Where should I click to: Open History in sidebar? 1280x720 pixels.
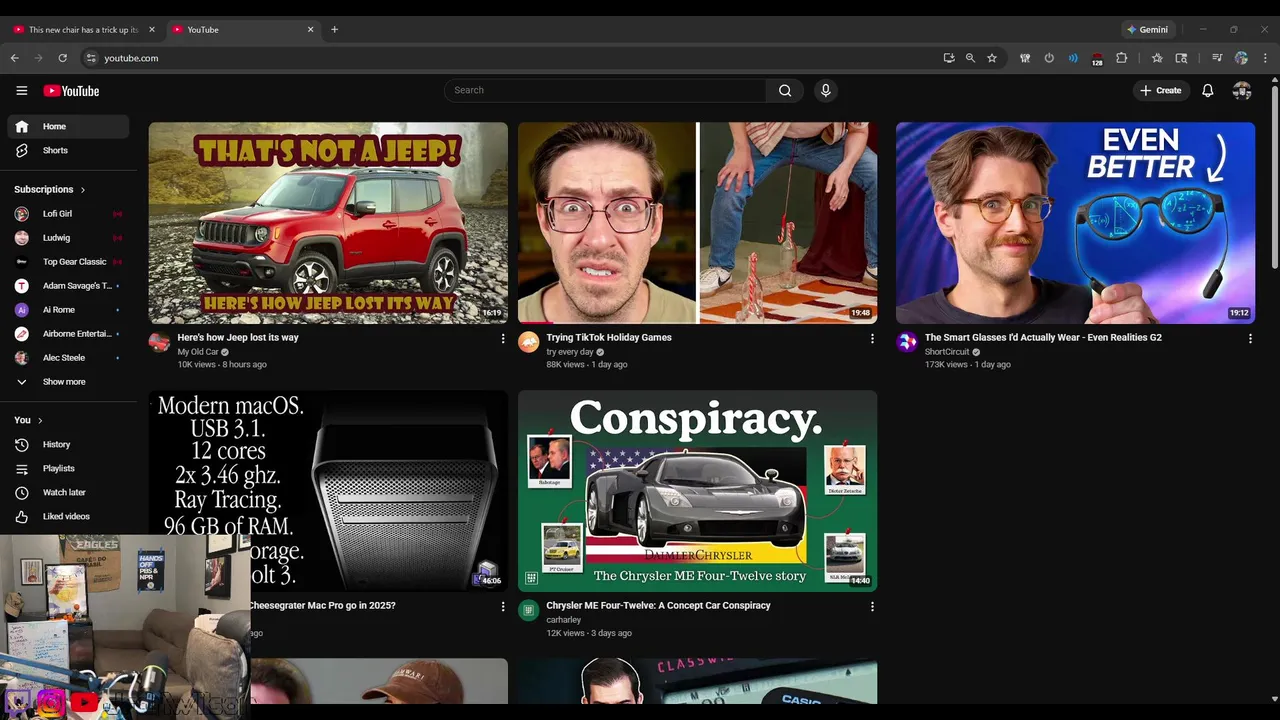click(68, 444)
